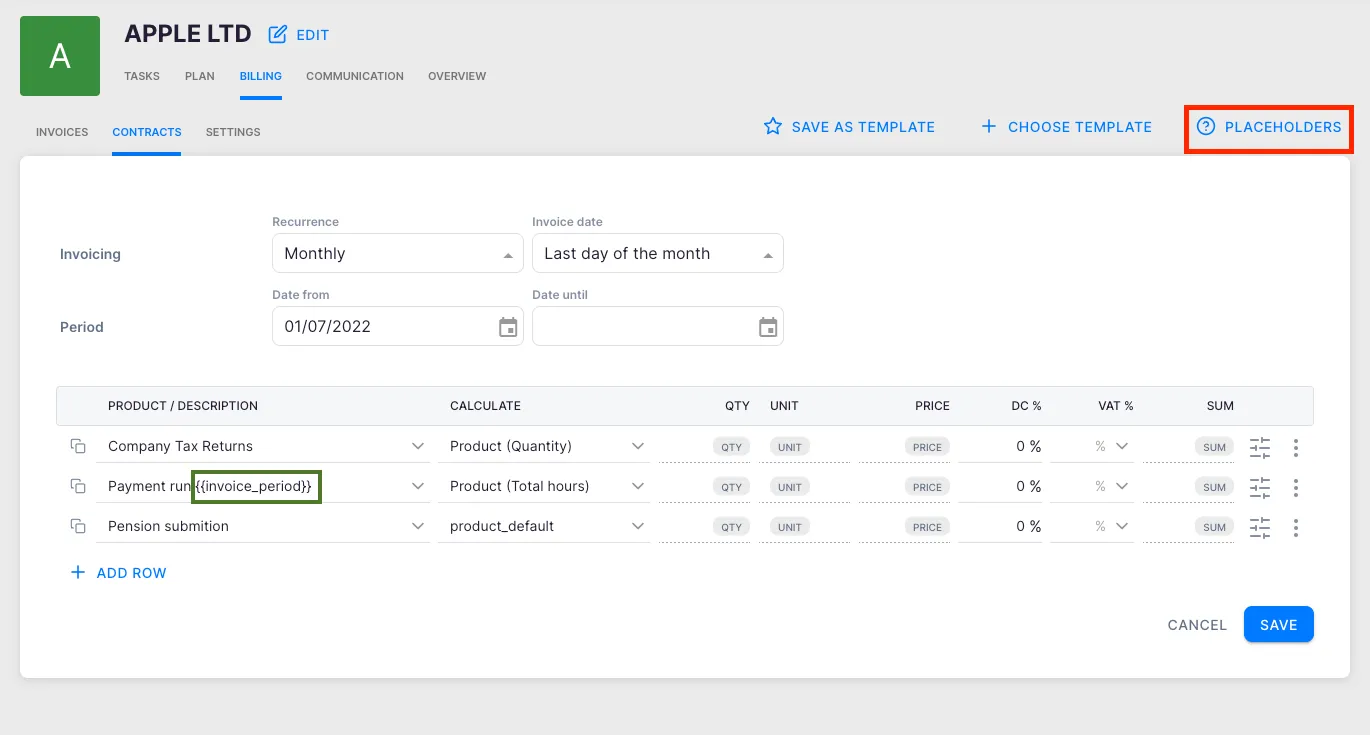Click the copy icon beside Company Tax Returns
This screenshot has width=1370, height=735.
tap(77, 446)
